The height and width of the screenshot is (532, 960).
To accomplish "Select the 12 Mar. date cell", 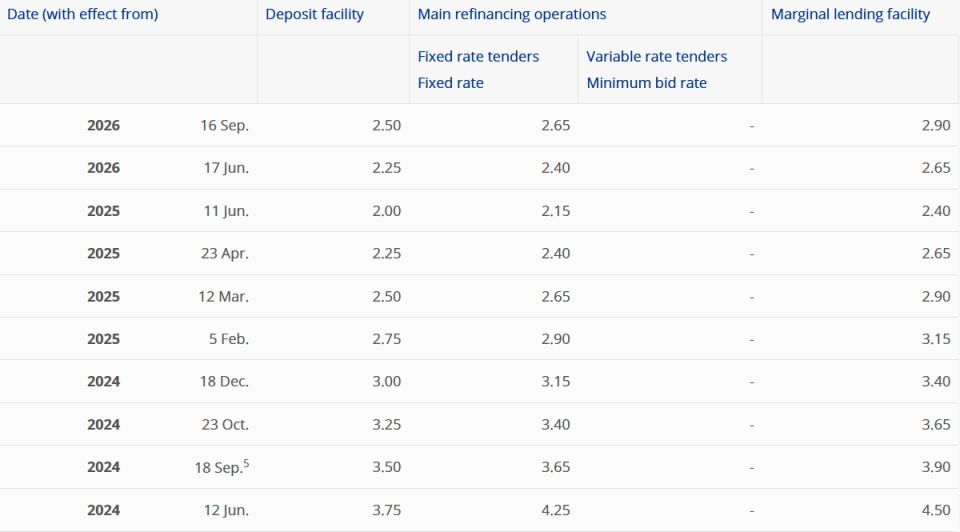I will point(223,296).
